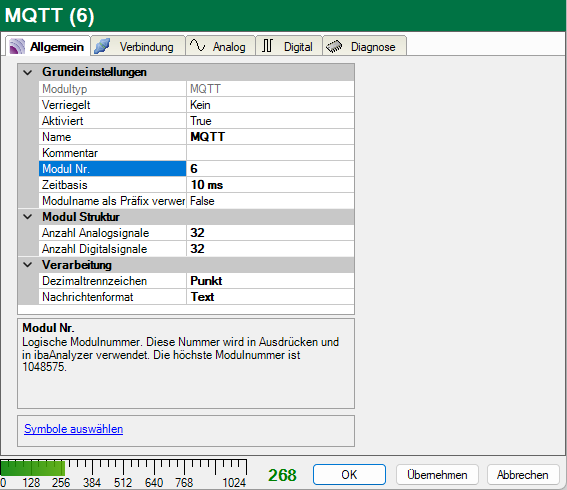Open the Nachrichtenformat Text value

click(270, 297)
